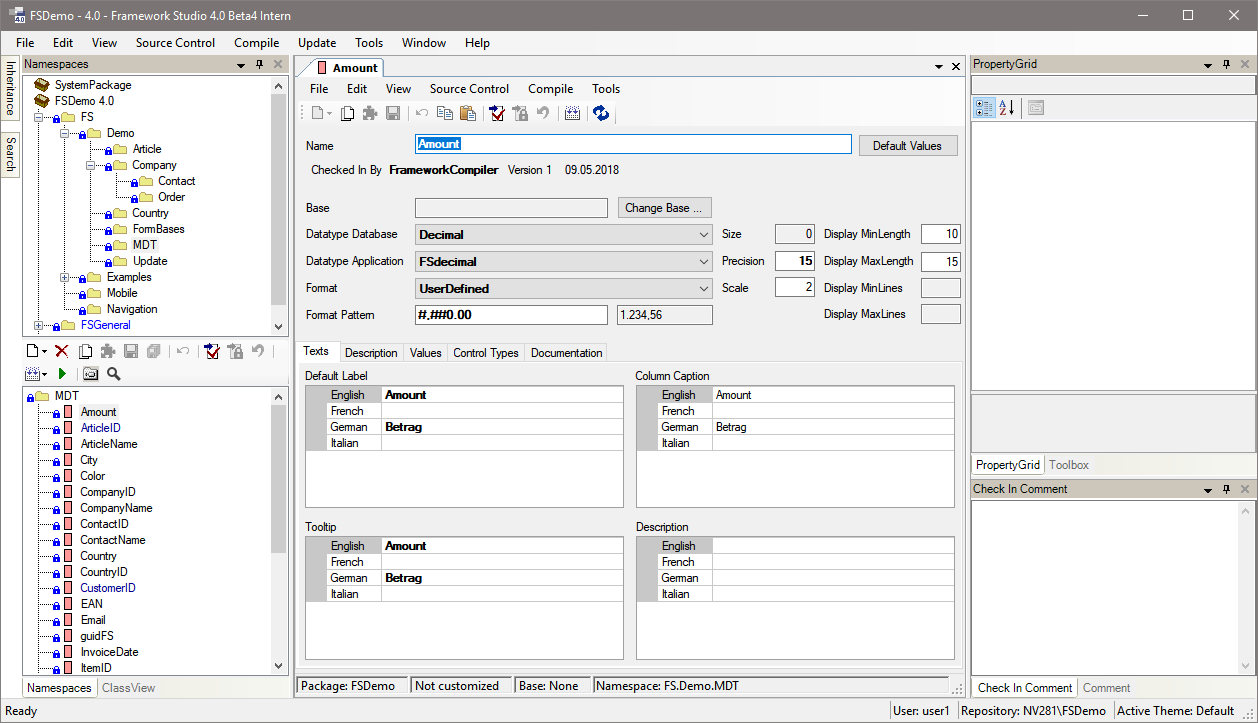Switch to the Values tab
Viewport: 1258px width, 723px height.
[x=425, y=353]
